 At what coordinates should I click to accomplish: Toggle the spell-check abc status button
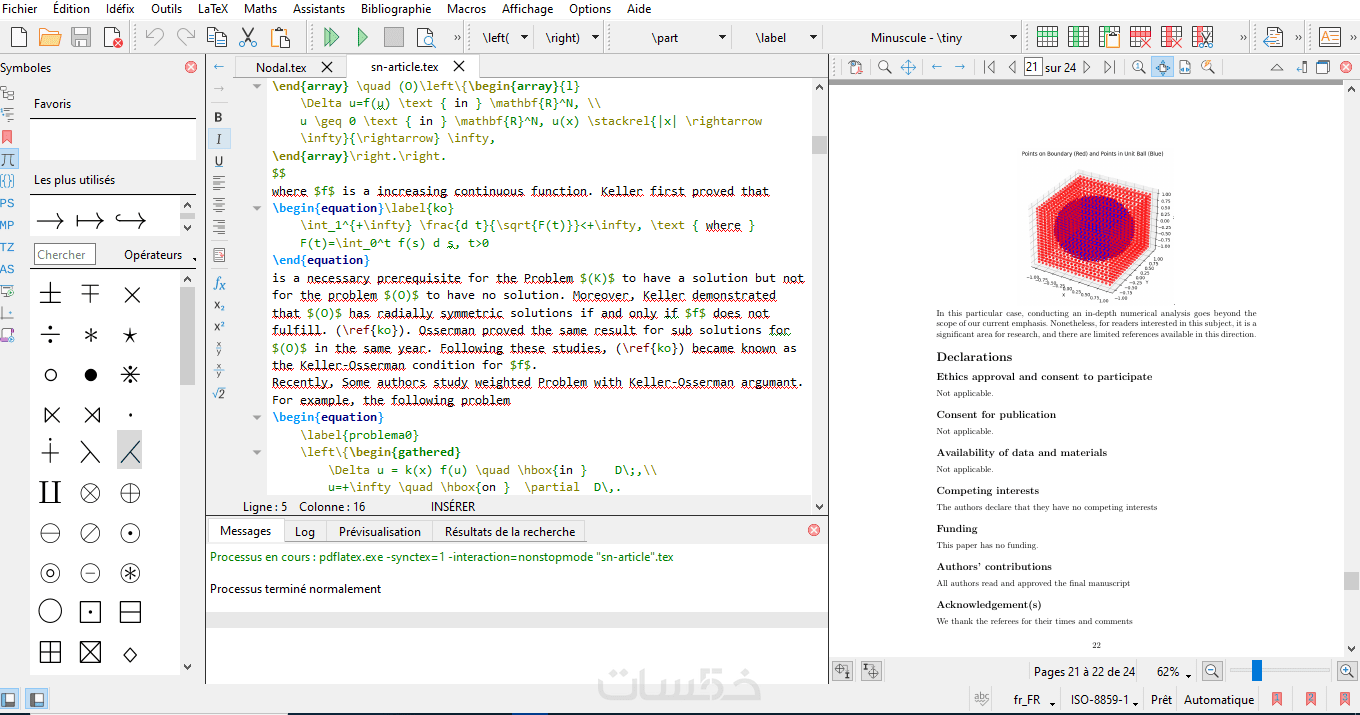pyautogui.click(x=982, y=699)
